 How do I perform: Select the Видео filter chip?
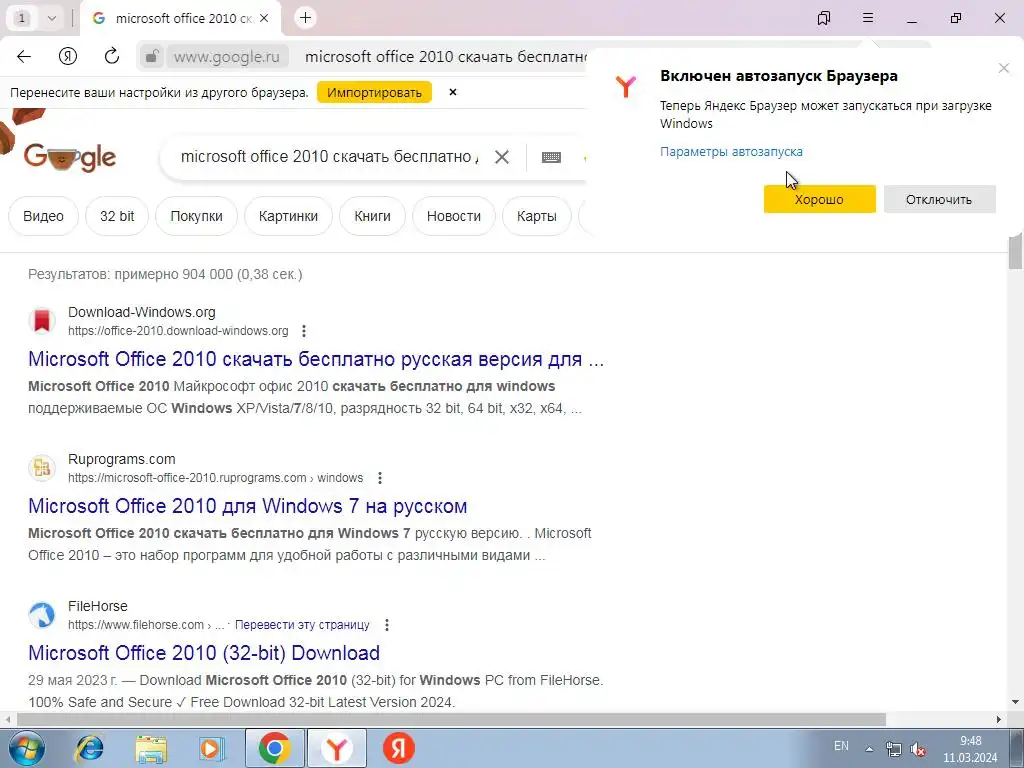[43, 216]
